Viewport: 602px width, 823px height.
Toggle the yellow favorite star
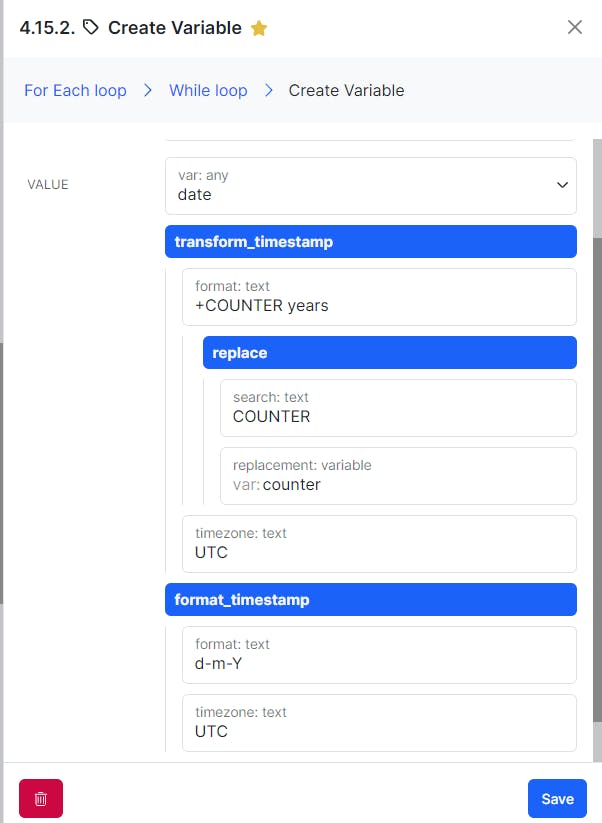[x=259, y=28]
